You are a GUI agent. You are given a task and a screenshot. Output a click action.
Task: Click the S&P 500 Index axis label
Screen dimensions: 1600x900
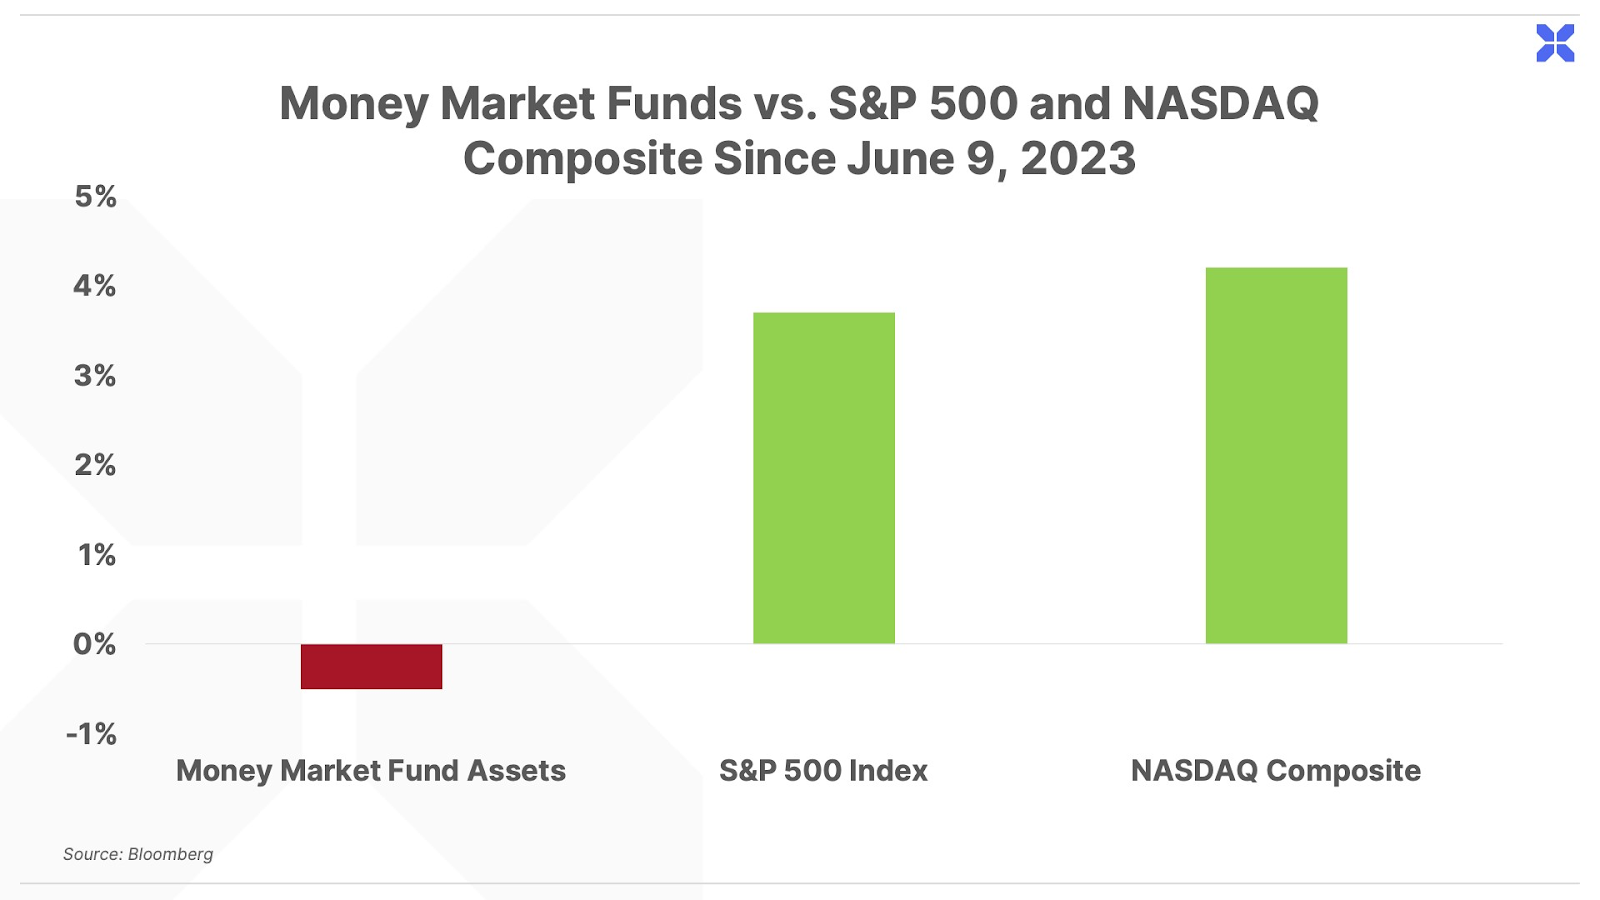(x=823, y=771)
